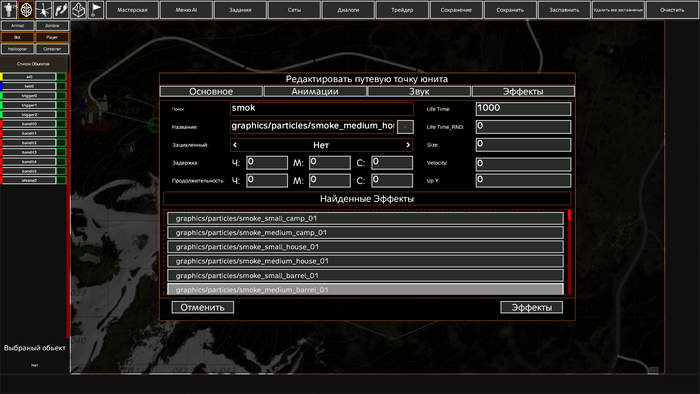This screenshot has height=394, width=700.
Task: Select the brain AI icon
Action: 26,9
